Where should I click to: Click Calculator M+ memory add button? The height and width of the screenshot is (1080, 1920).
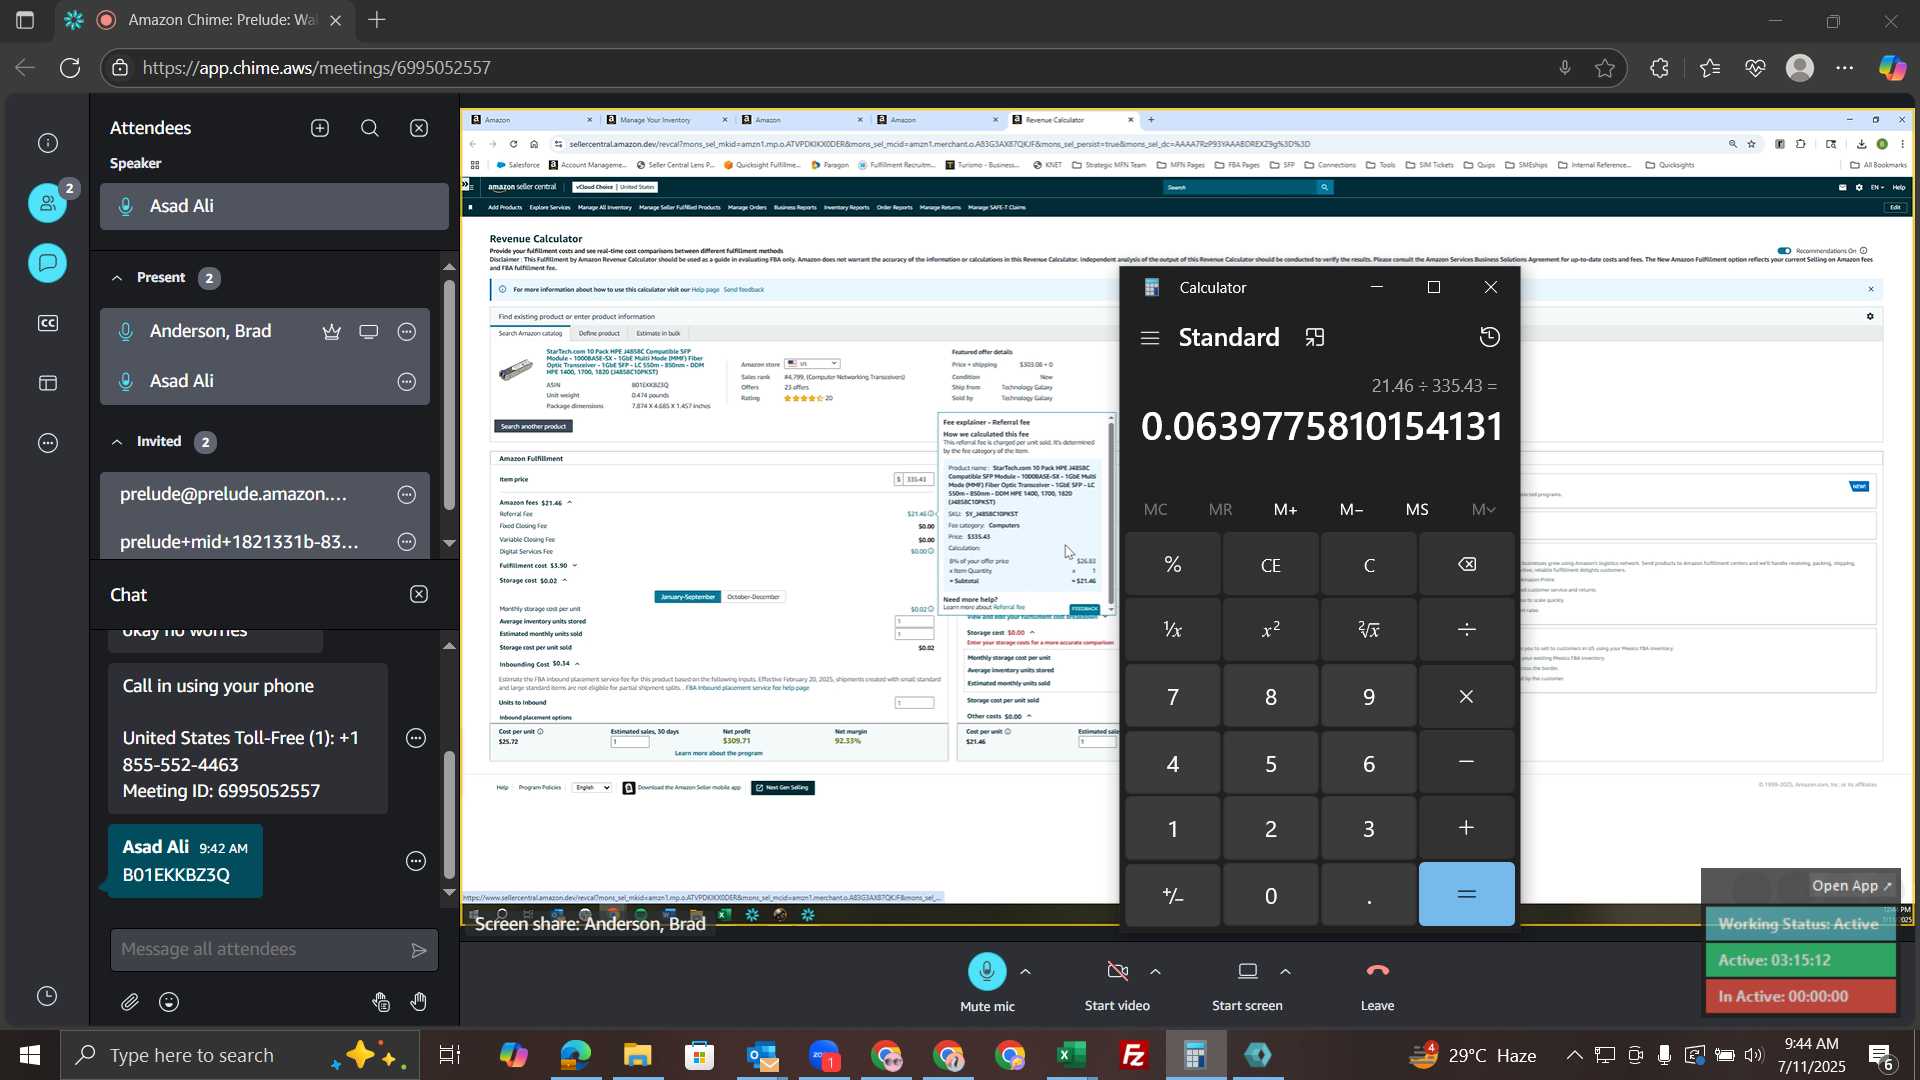(x=1286, y=510)
